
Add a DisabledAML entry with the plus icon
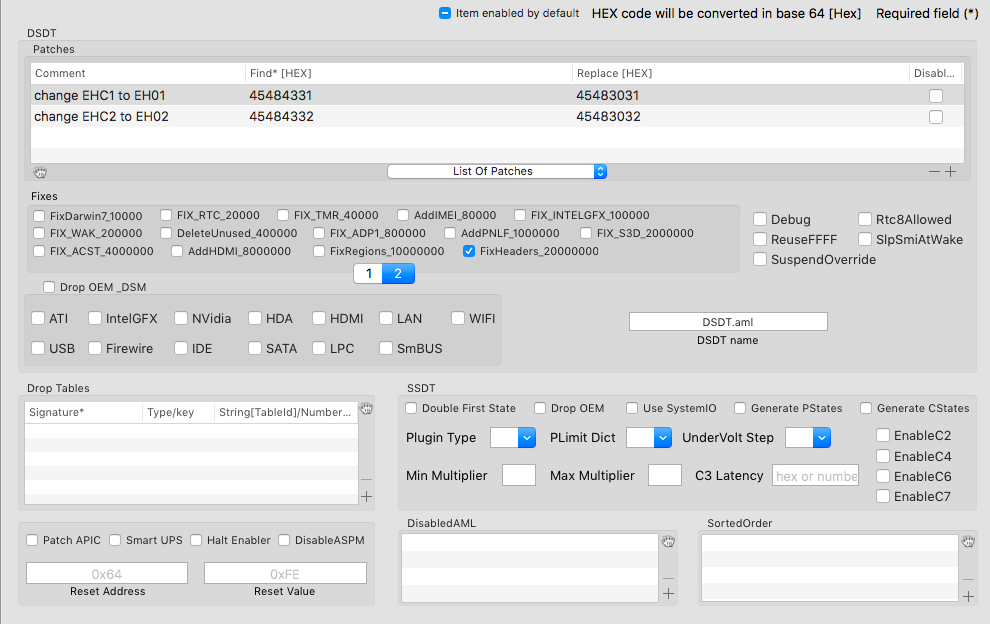coord(668,594)
